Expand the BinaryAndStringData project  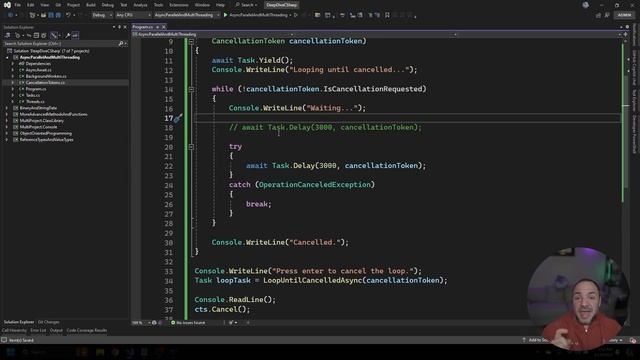tap(7, 108)
